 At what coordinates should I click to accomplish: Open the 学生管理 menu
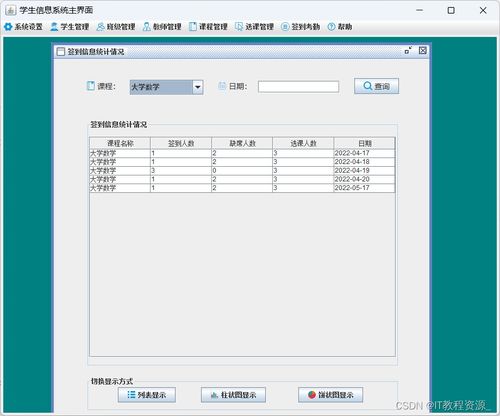click(x=70, y=27)
